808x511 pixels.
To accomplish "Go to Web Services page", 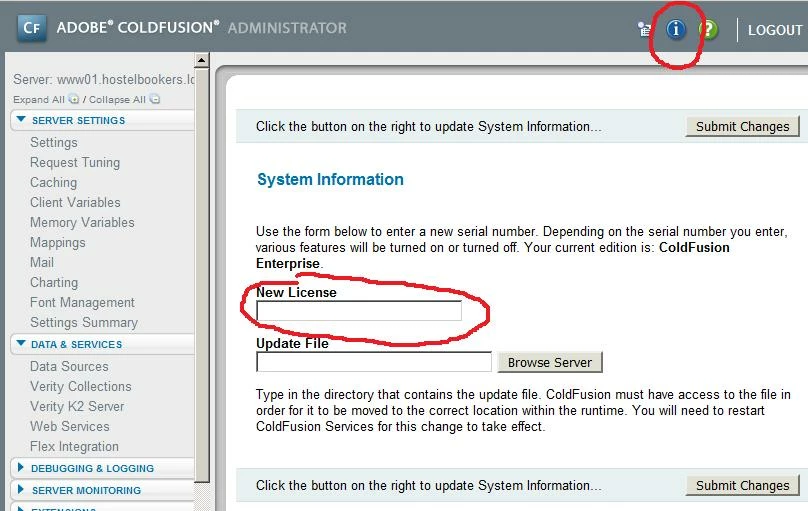I will [70, 427].
